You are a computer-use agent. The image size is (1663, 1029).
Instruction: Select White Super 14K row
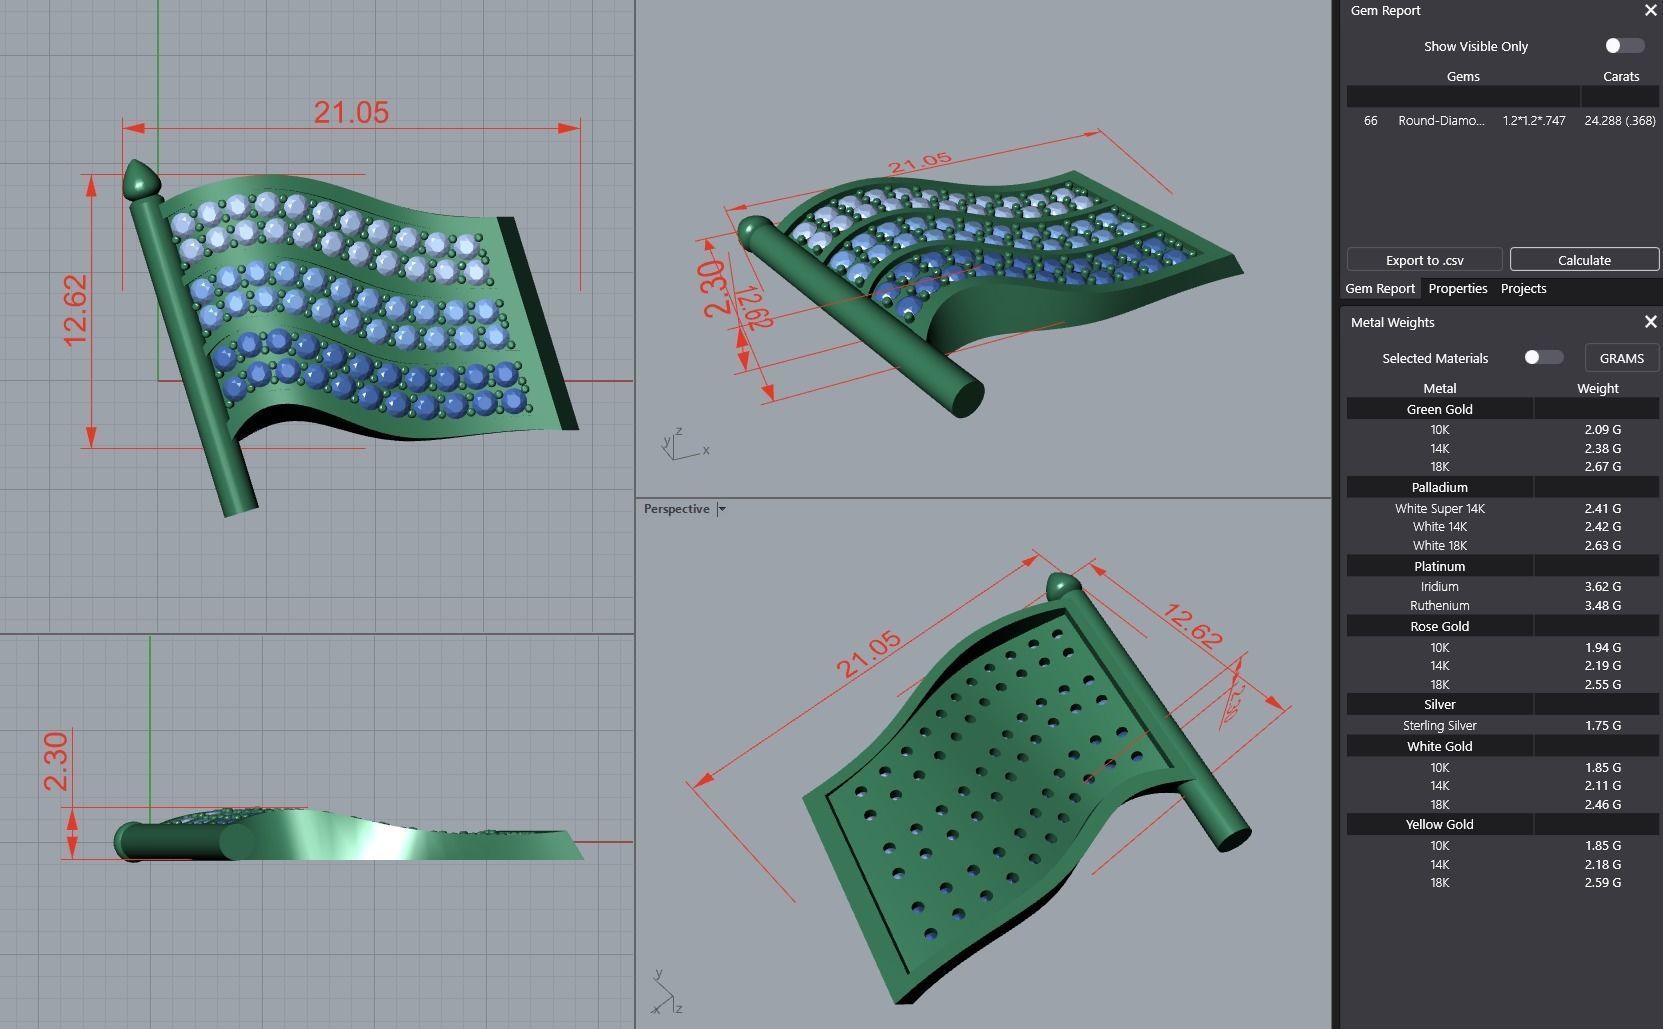pyautogui.click(x=1502, y=508)
